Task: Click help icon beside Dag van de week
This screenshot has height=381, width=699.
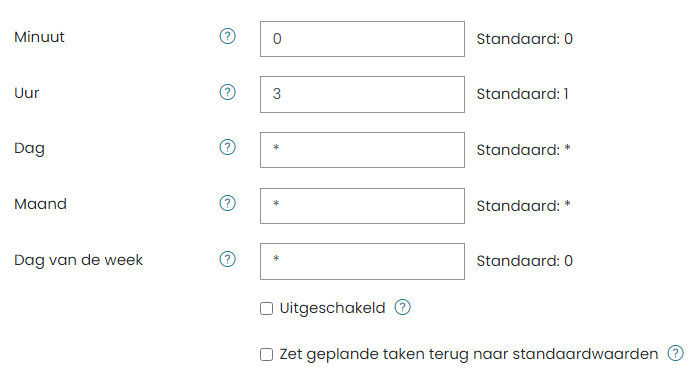Action: click(x=227, y=259)
